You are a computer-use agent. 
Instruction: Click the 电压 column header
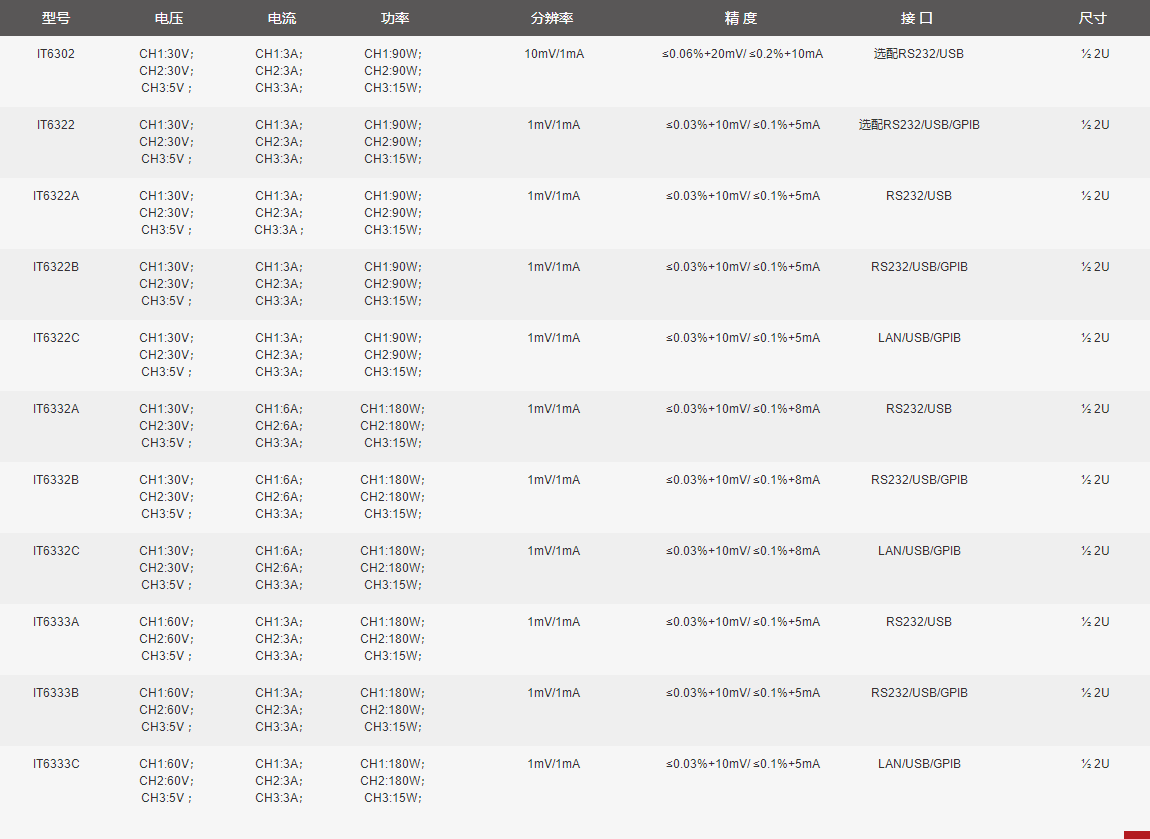(x=169, y=19)
